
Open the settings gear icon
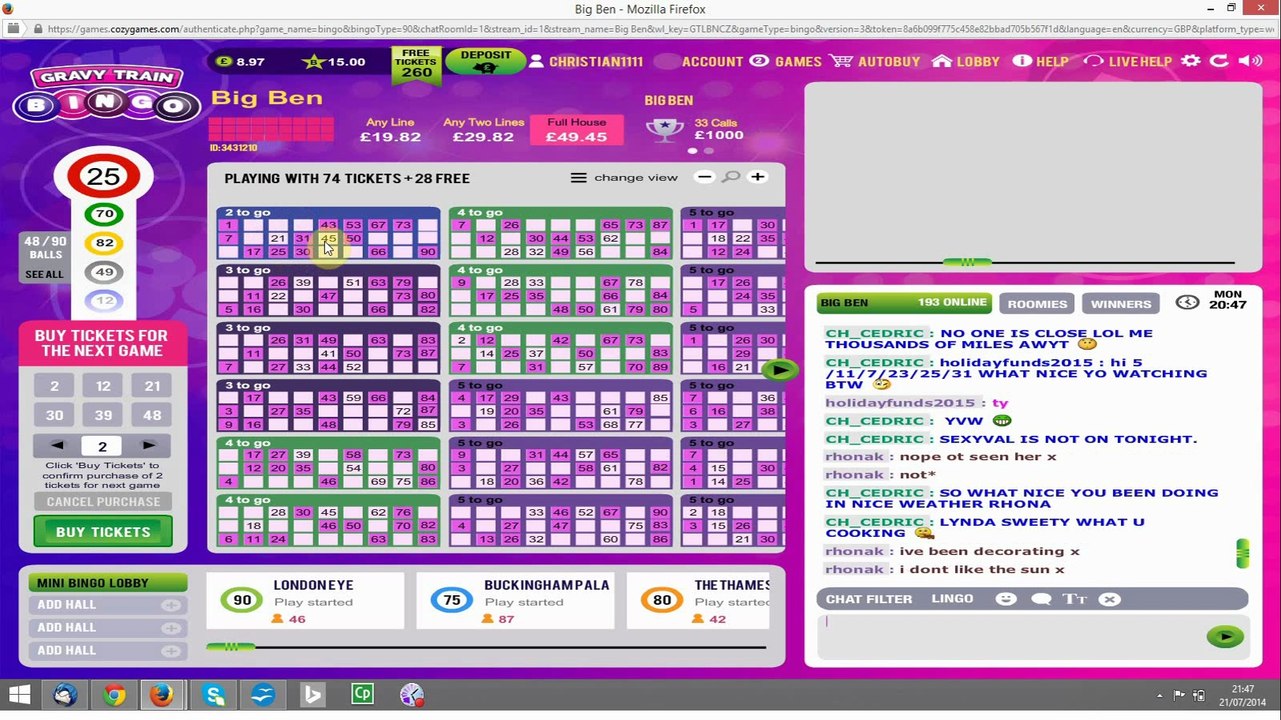point(1190,61)
